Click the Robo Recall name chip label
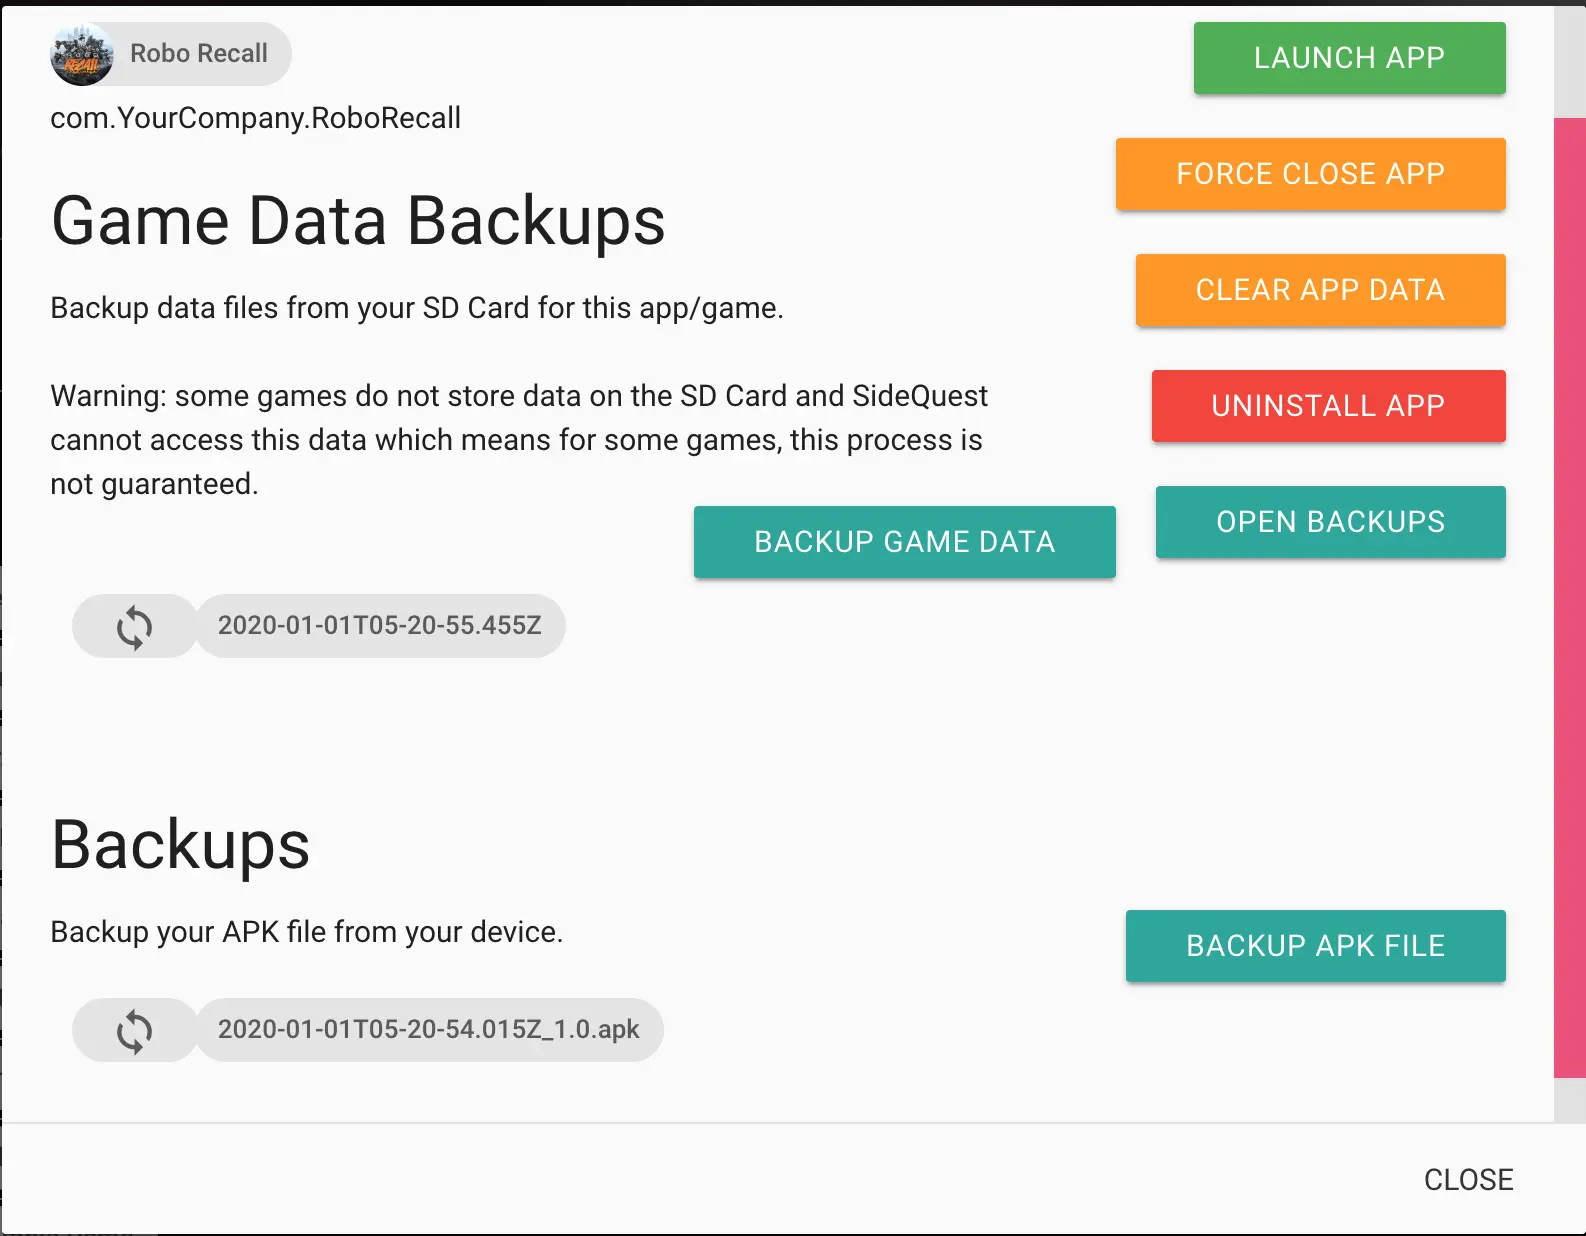 point(199,53)
